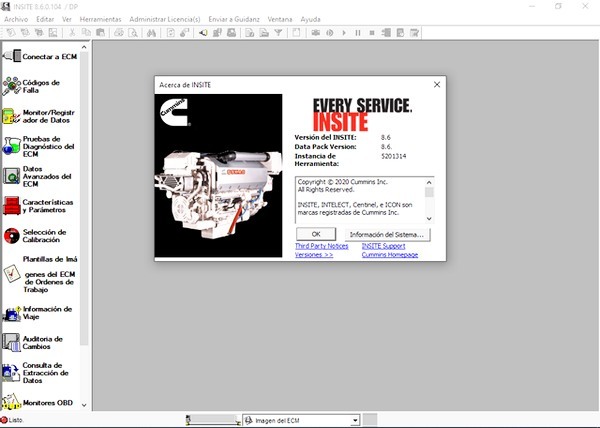Open Conectar a ECM in sidebar
This screenshot has width=600, height=428.
coord(40,57)
